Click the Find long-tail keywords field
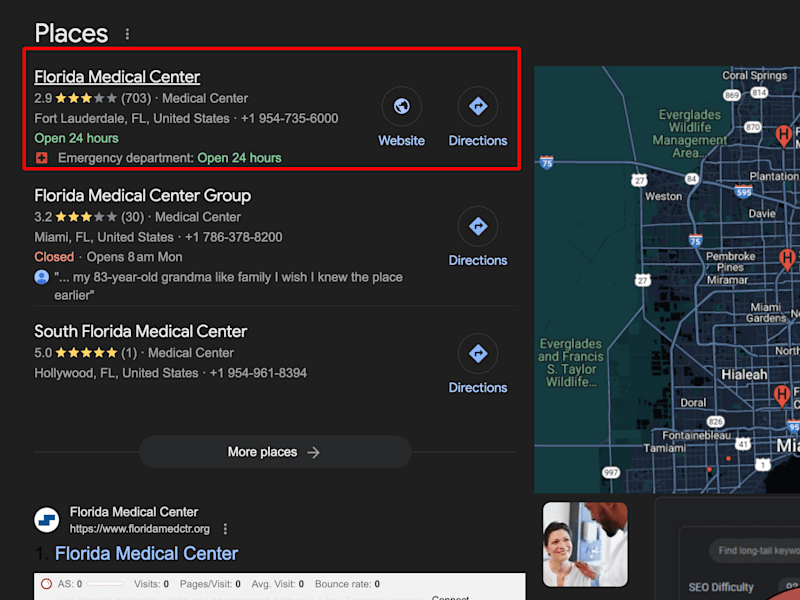The height and width of the screenshot is (600, 800). click(755, 551)
